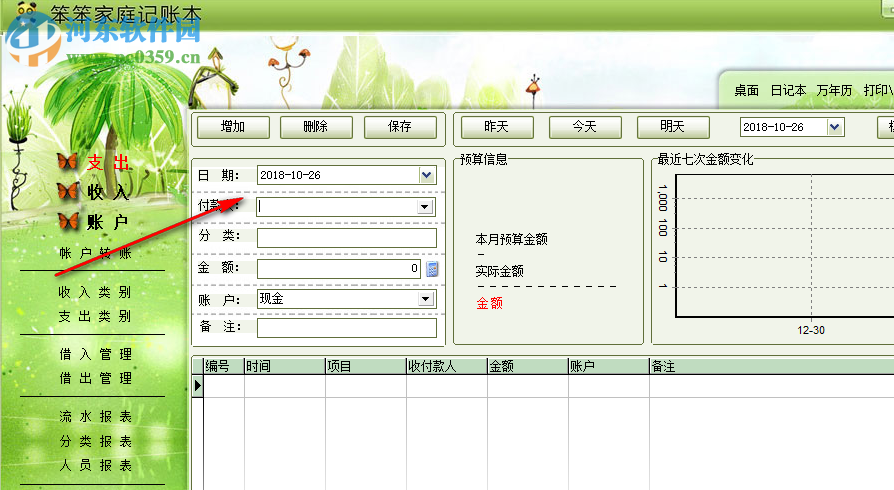Expand the 付款人 payer combo box arrow
Image resolution: width=894 pixels, height=490 pixels.
(425, 206)
